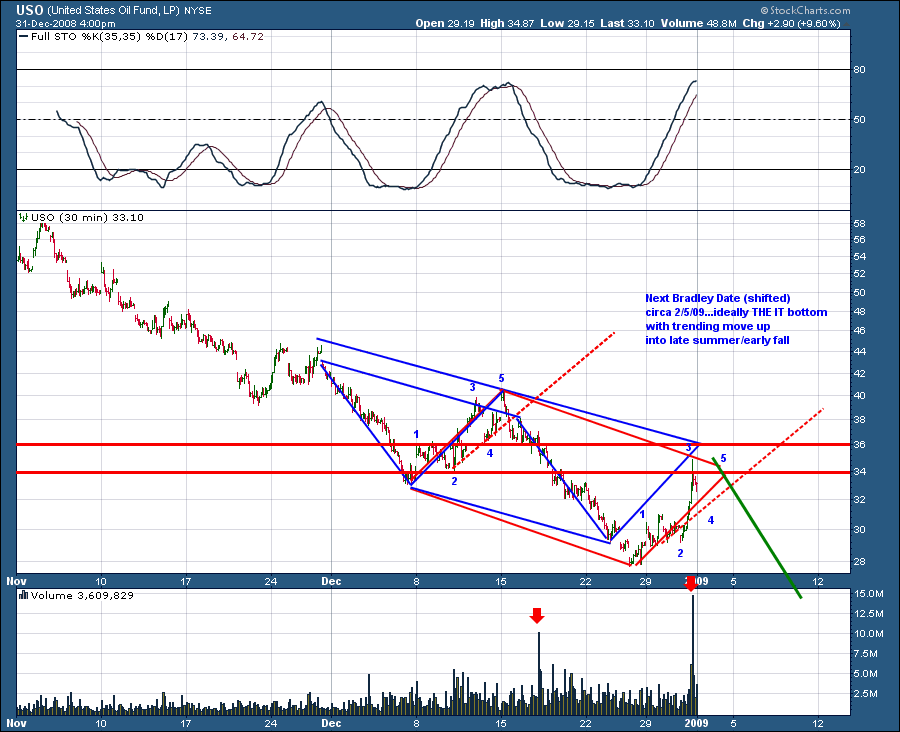Screen dimensions: 900x732
Task: Click the 7.5M label on volume axis
Action: [867, 654]
